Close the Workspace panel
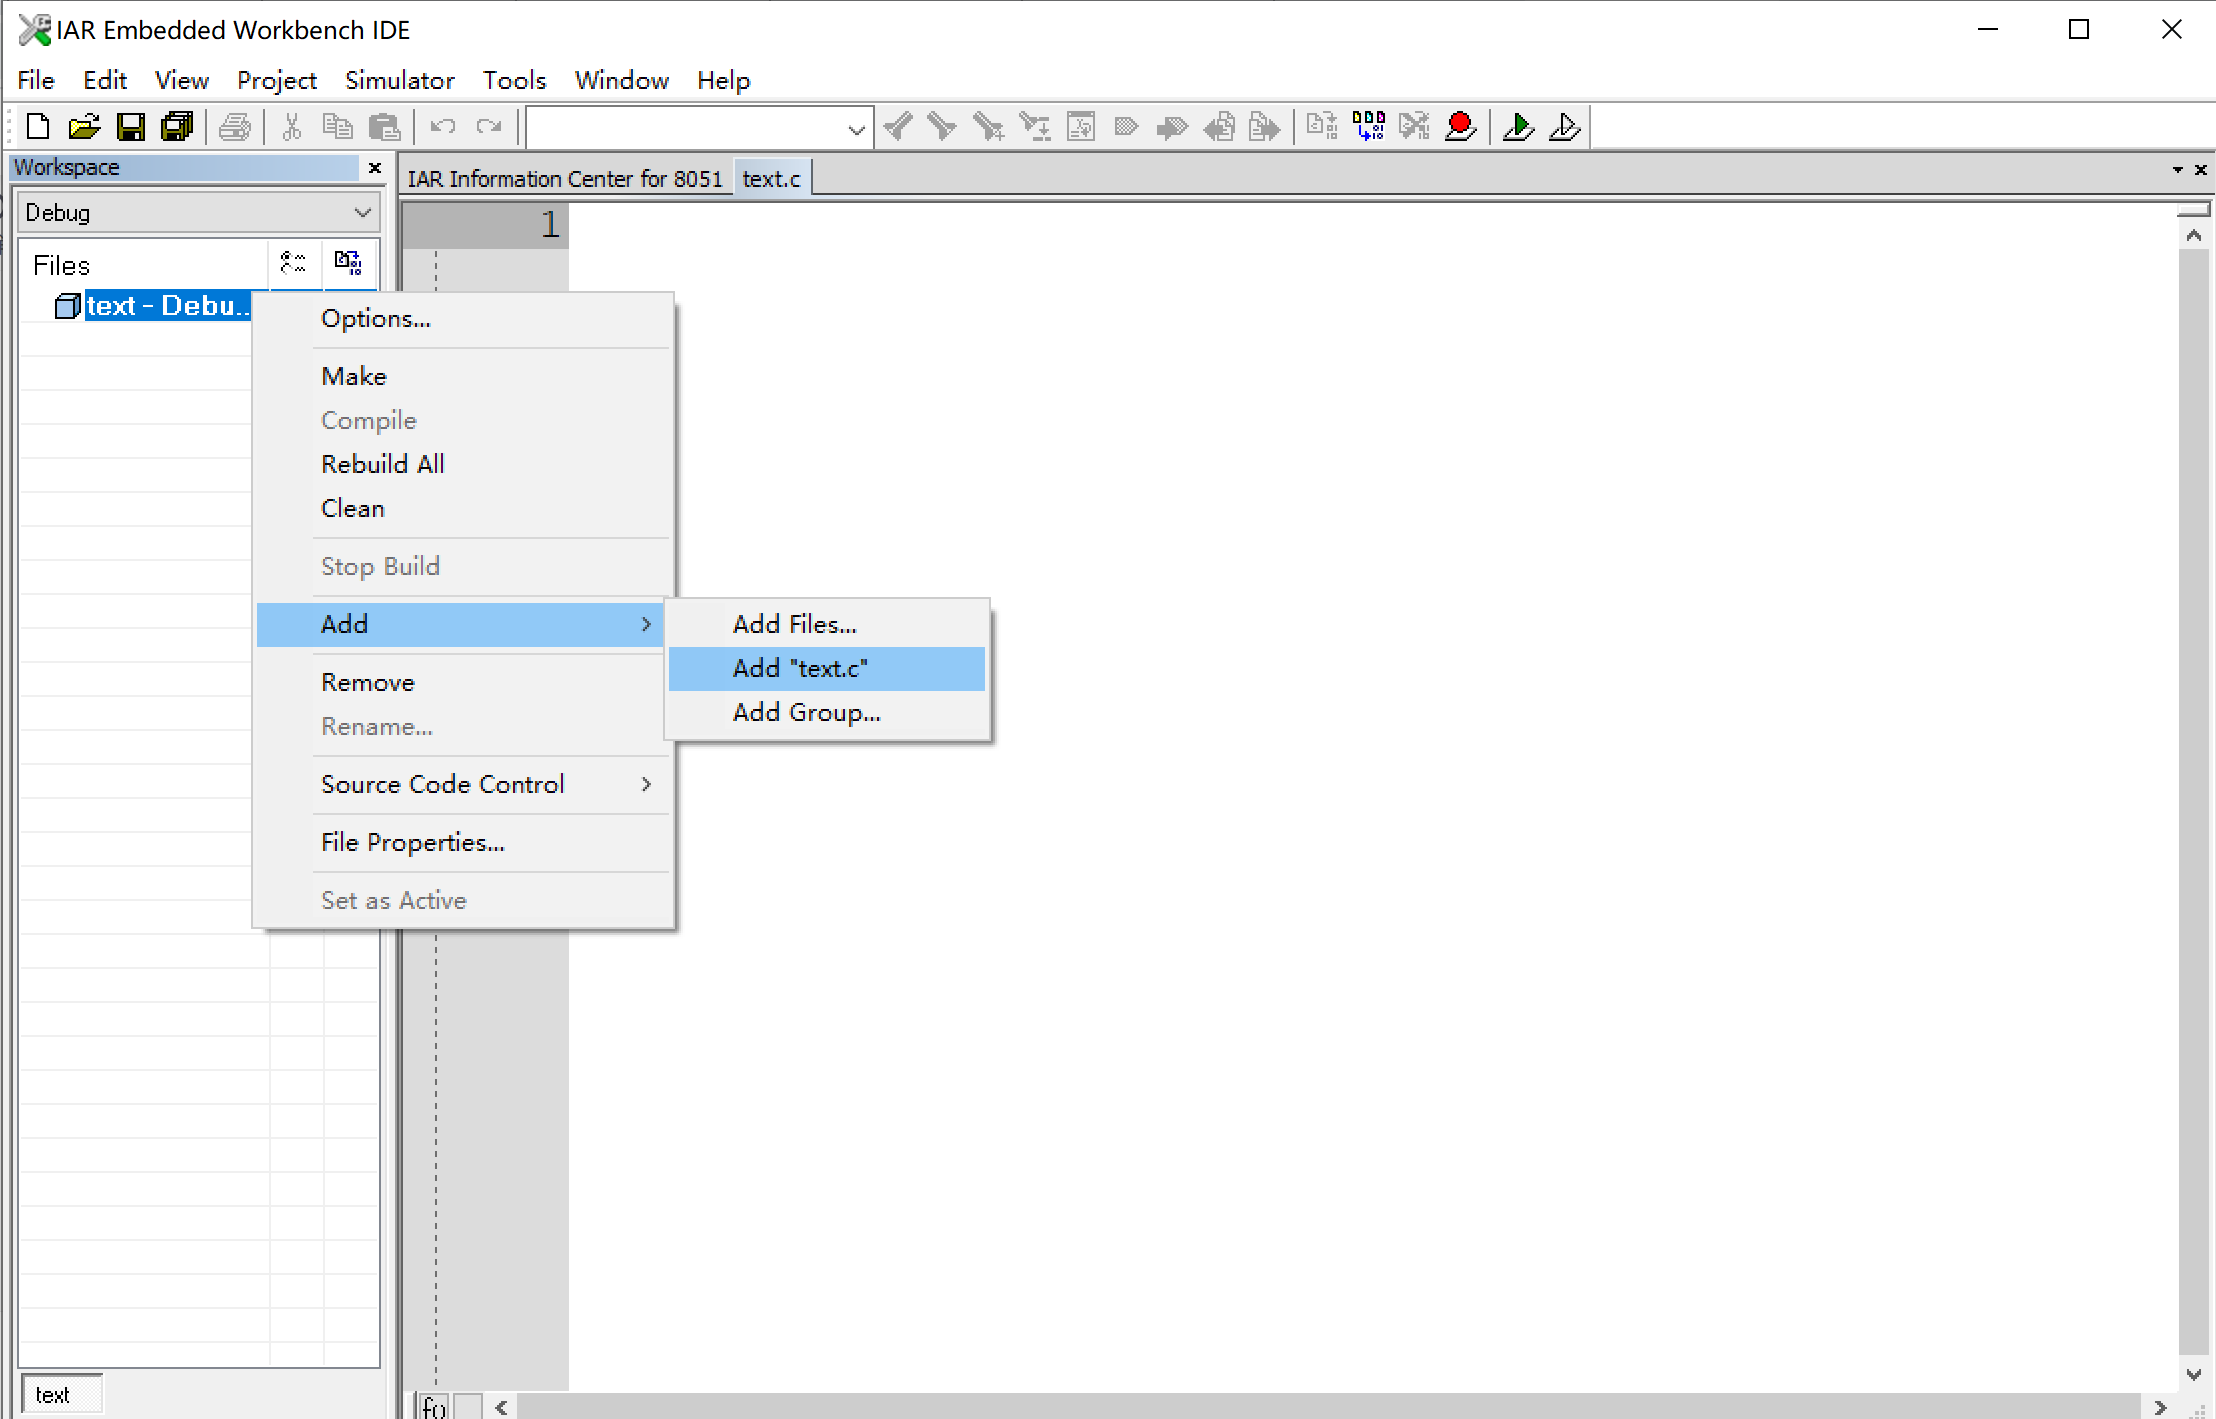The image size is (2216, 1419). pos(375,168)
